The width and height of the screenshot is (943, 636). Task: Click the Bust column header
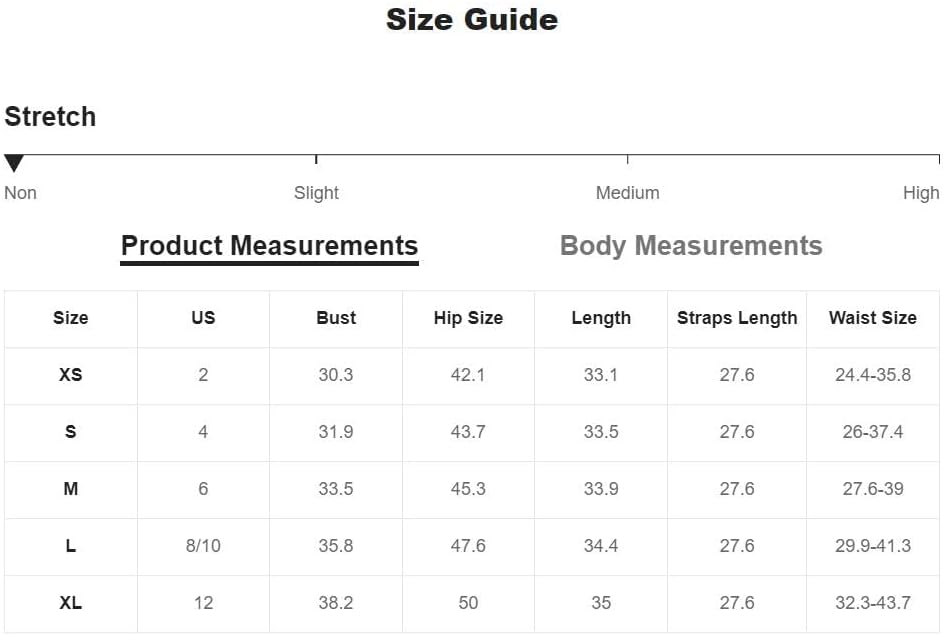coord(336,317)
